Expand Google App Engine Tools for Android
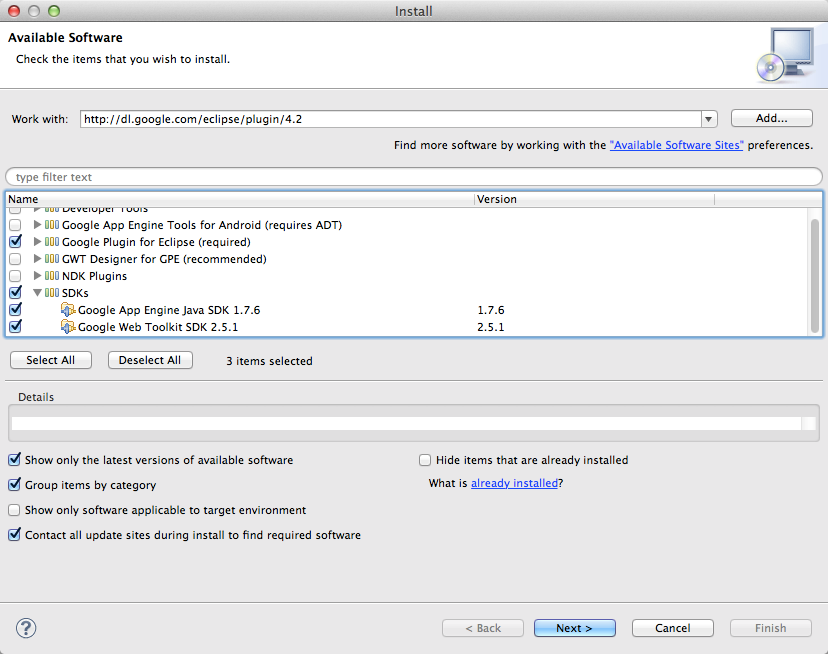Viewport: 828px width, 654px height. 38,225
